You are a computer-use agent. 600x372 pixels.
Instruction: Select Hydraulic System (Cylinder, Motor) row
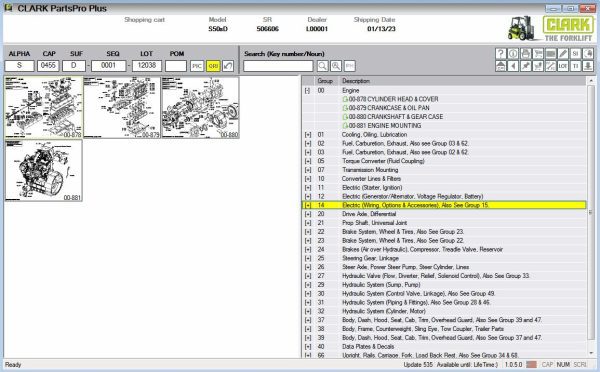click(444, 311)
